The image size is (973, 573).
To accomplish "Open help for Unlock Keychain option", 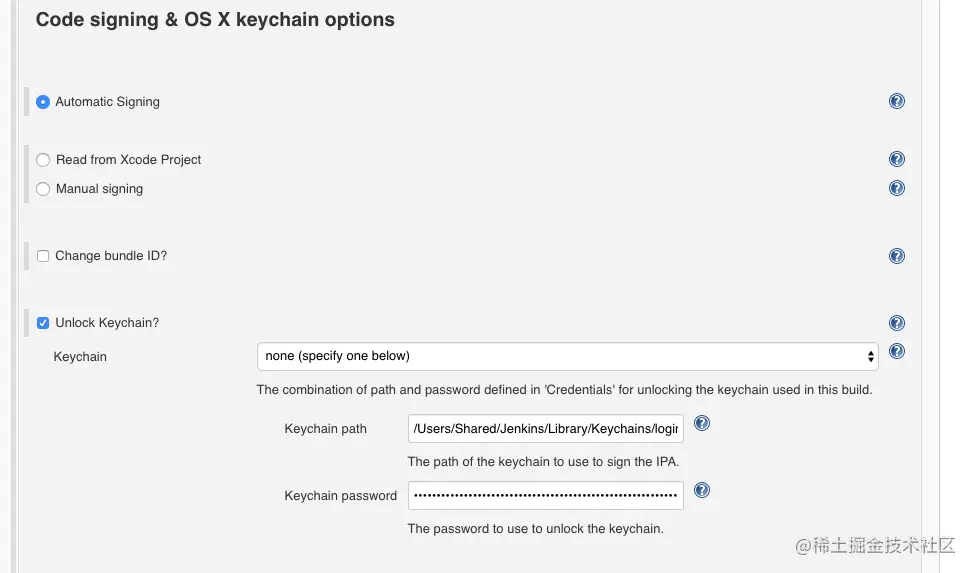I will (897, 323).
